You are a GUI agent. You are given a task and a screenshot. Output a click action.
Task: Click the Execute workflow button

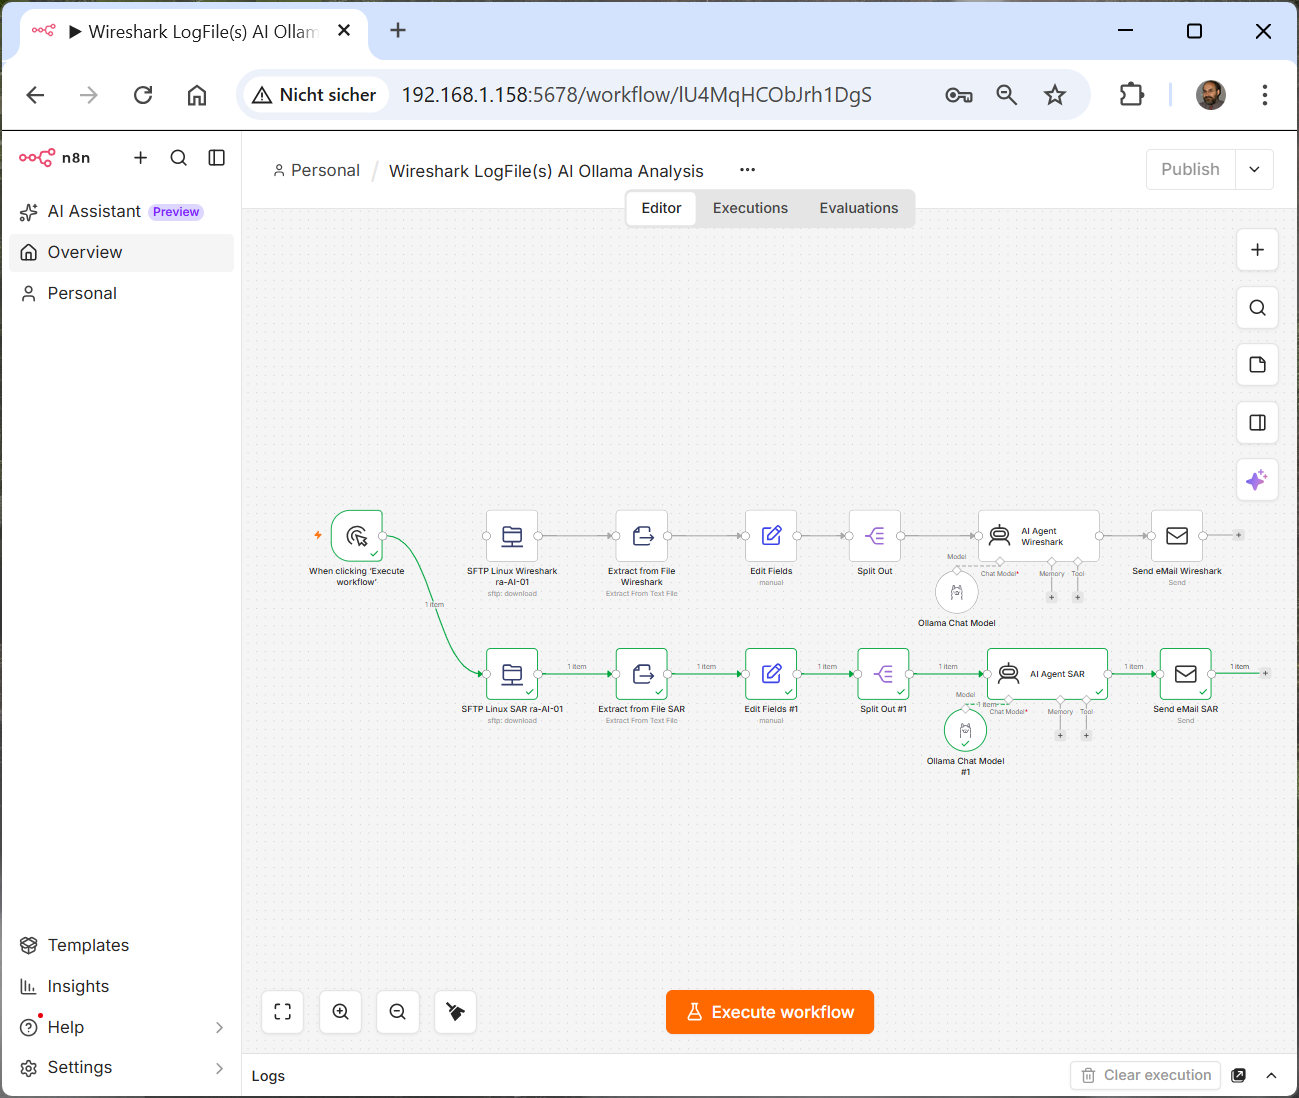point(770,1012)
